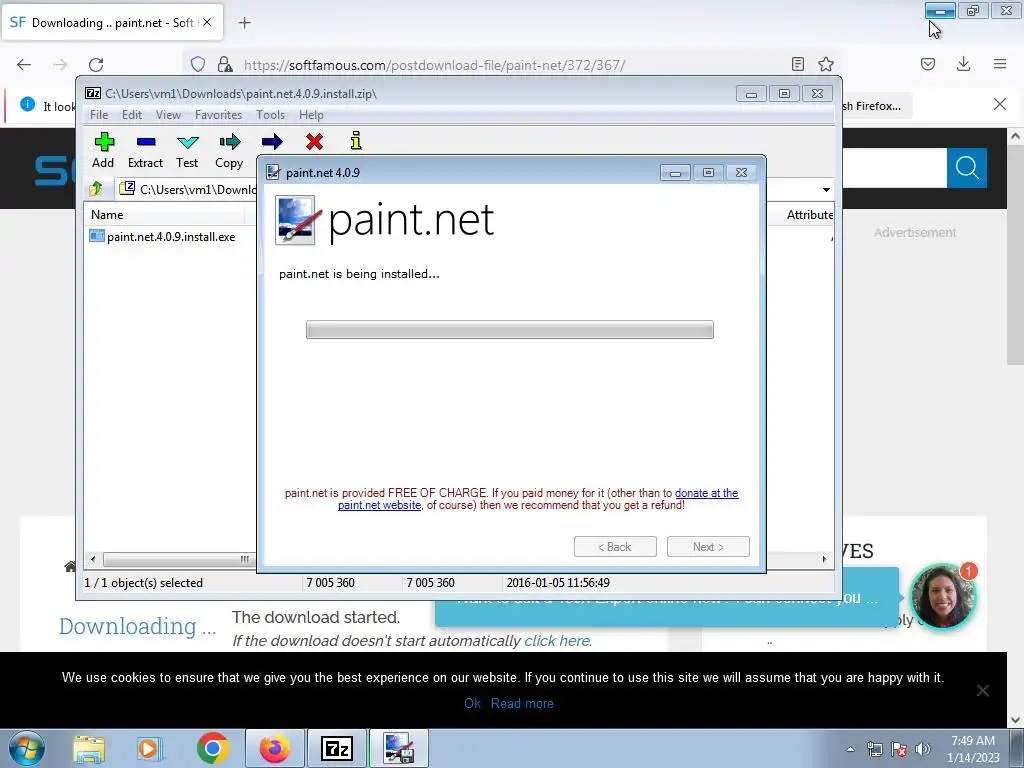Open Firefox tracking protection shield icon

(x=198, y=64)
